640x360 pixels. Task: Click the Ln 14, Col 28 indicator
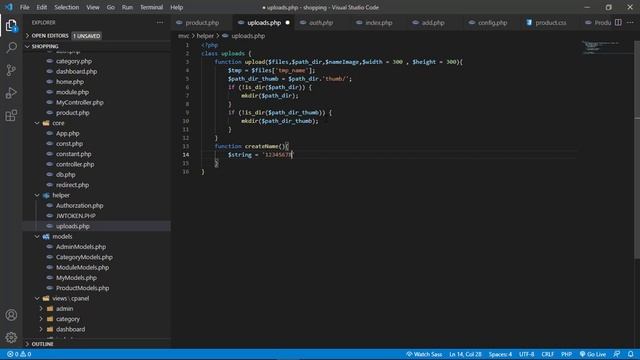click(465, 354)
